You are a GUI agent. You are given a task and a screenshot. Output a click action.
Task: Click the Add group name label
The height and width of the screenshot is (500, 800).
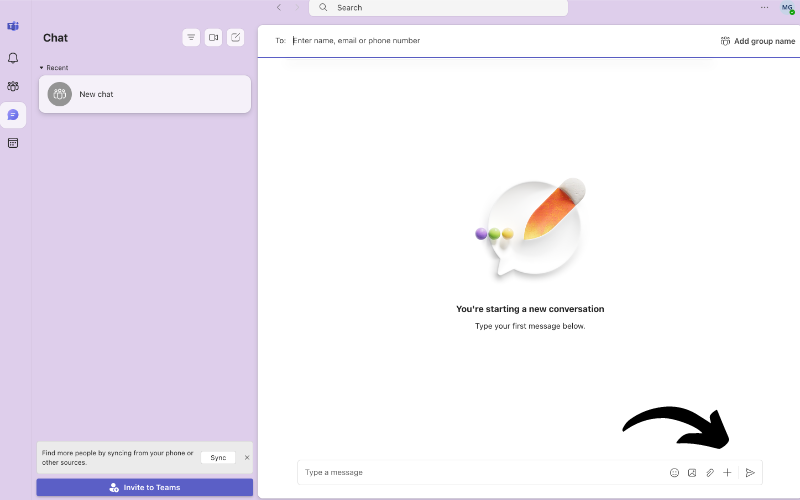pyautogui.click(x=764, y=41)
